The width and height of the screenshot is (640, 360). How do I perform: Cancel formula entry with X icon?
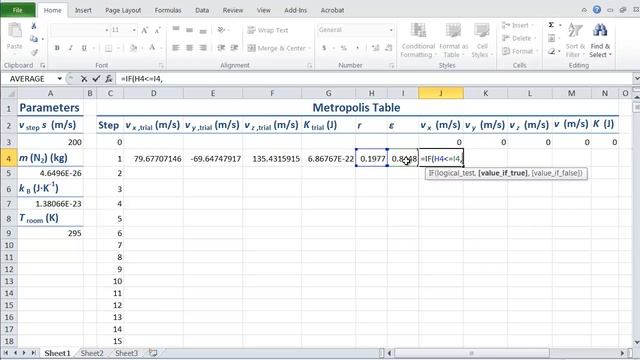(x=84, y=79)
